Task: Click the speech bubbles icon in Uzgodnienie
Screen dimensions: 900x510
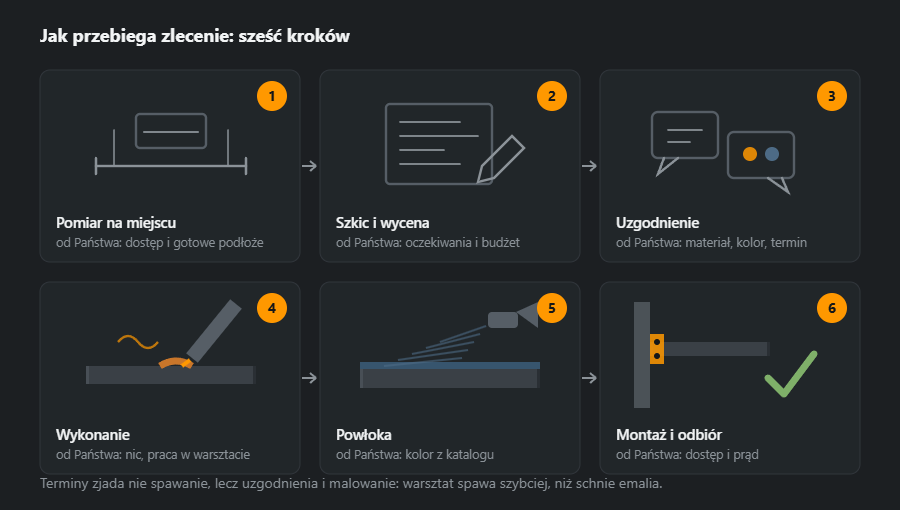Action: [723, 152]
